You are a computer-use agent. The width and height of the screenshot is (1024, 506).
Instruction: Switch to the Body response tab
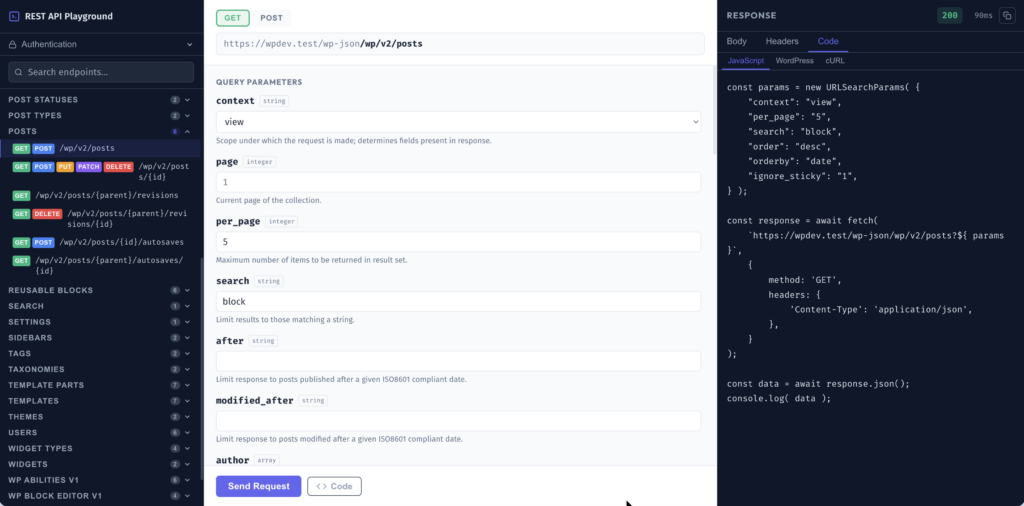point(737,41)
